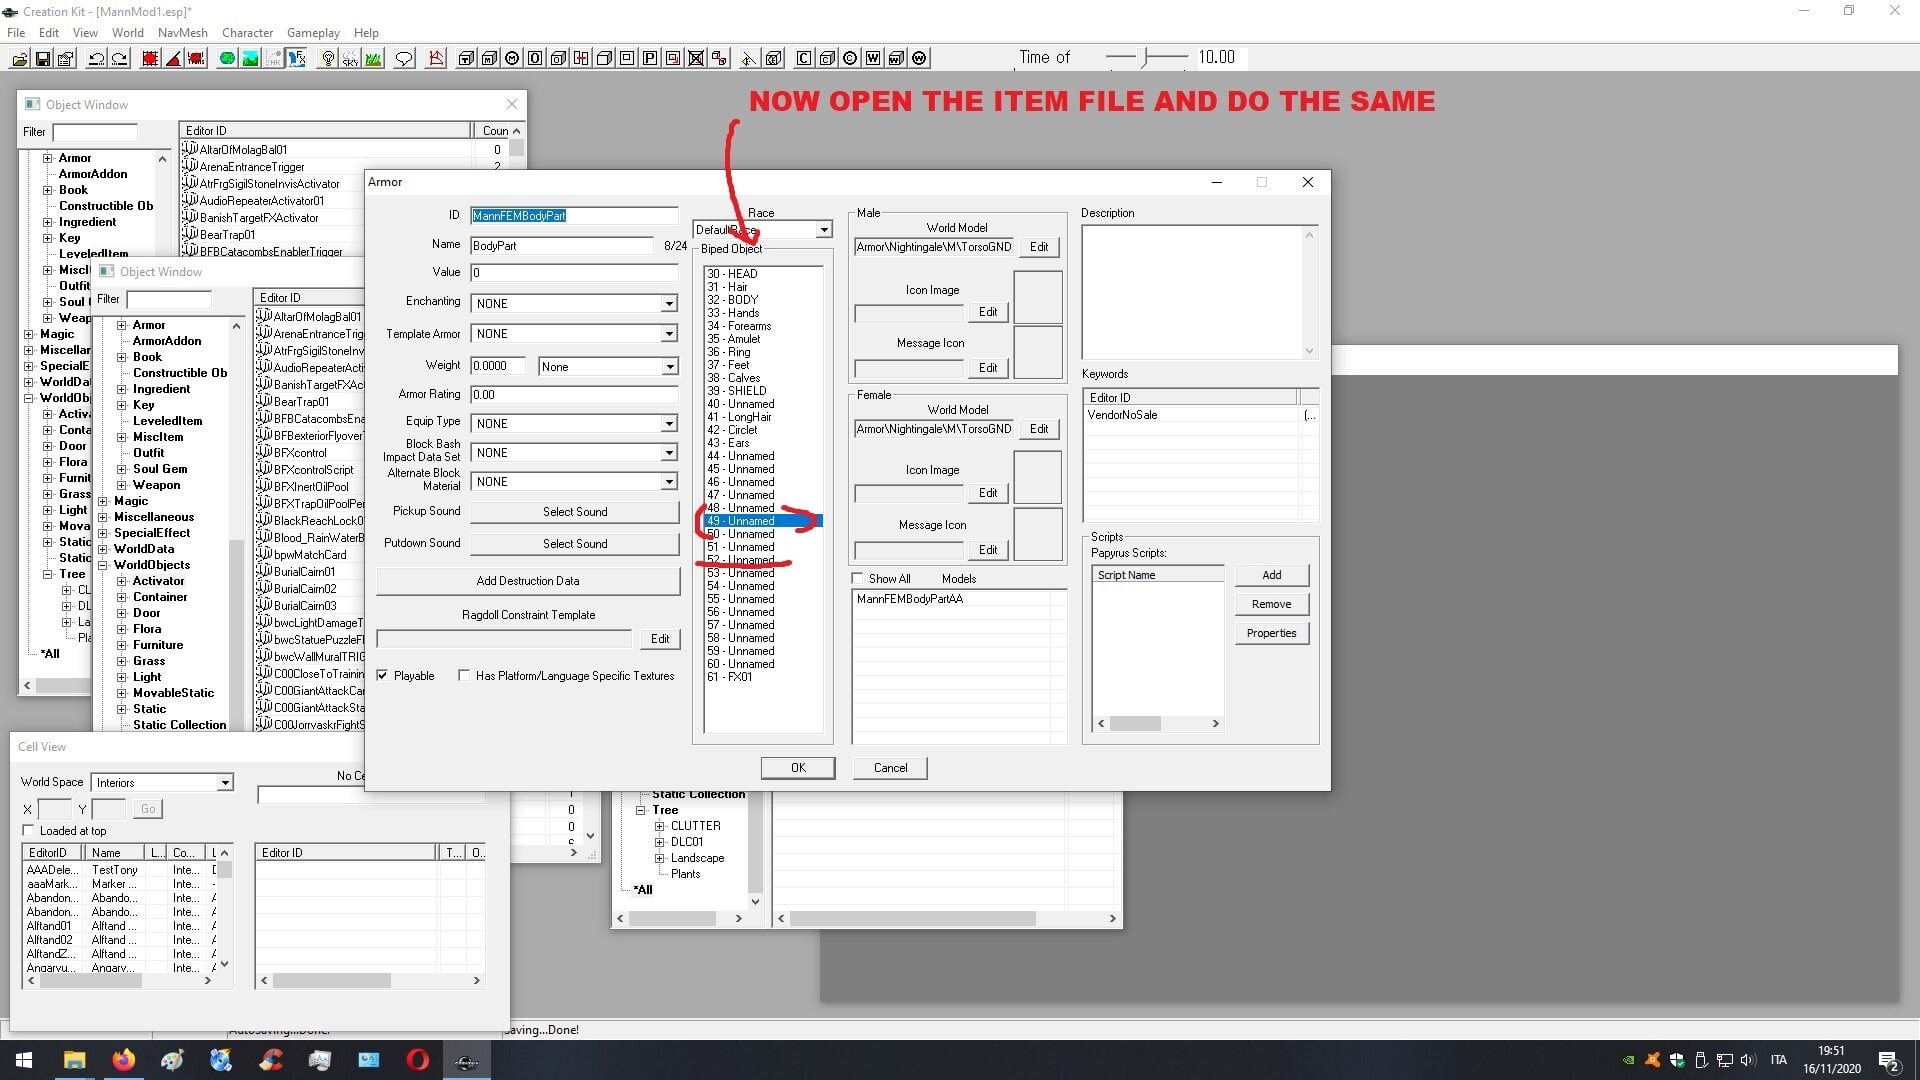Open the World Space Interiors dropdown
1920x1080 pixels.
[225, 783]
